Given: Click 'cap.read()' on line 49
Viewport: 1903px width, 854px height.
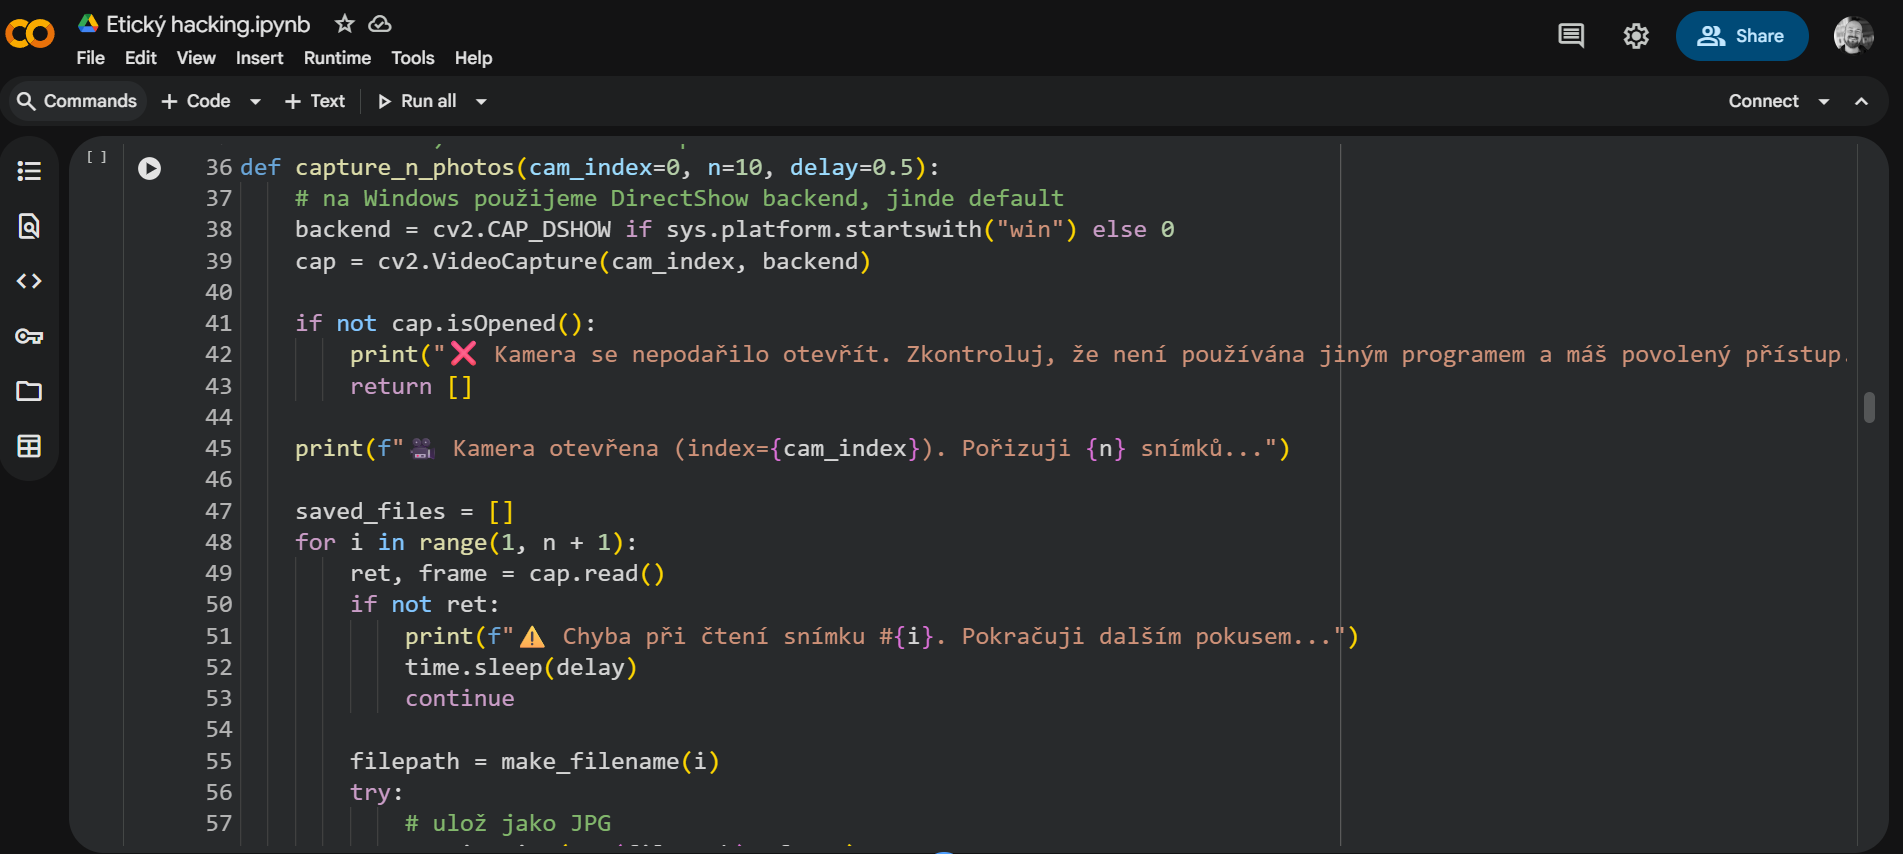Looking at the screenshot, I should point(597,573).
